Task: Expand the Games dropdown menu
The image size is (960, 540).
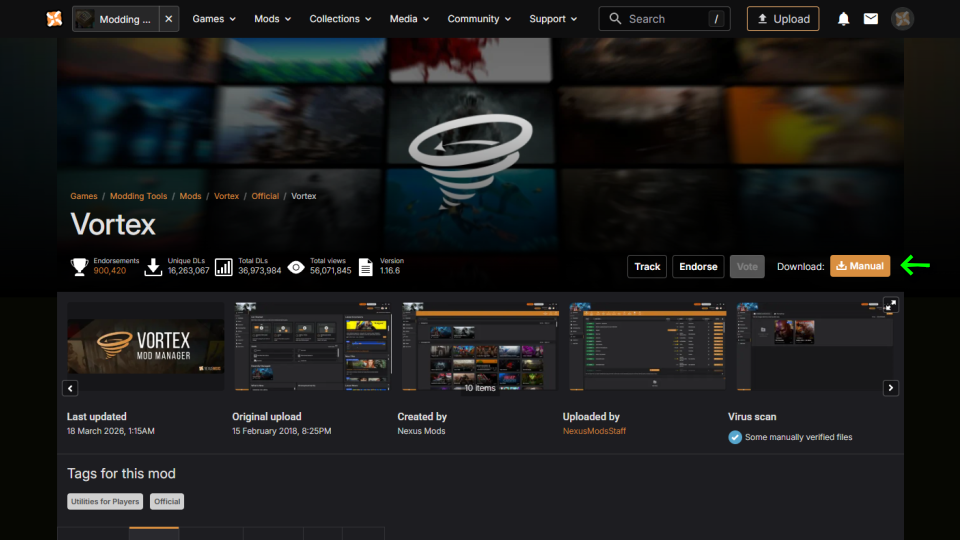Action: pyautogui.click(x=214, y=19)
